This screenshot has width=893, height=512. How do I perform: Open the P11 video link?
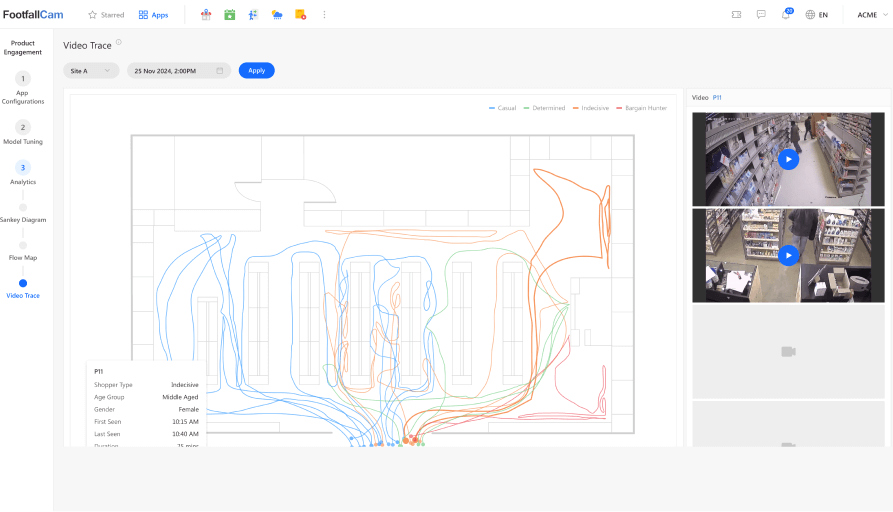[717, 98]
